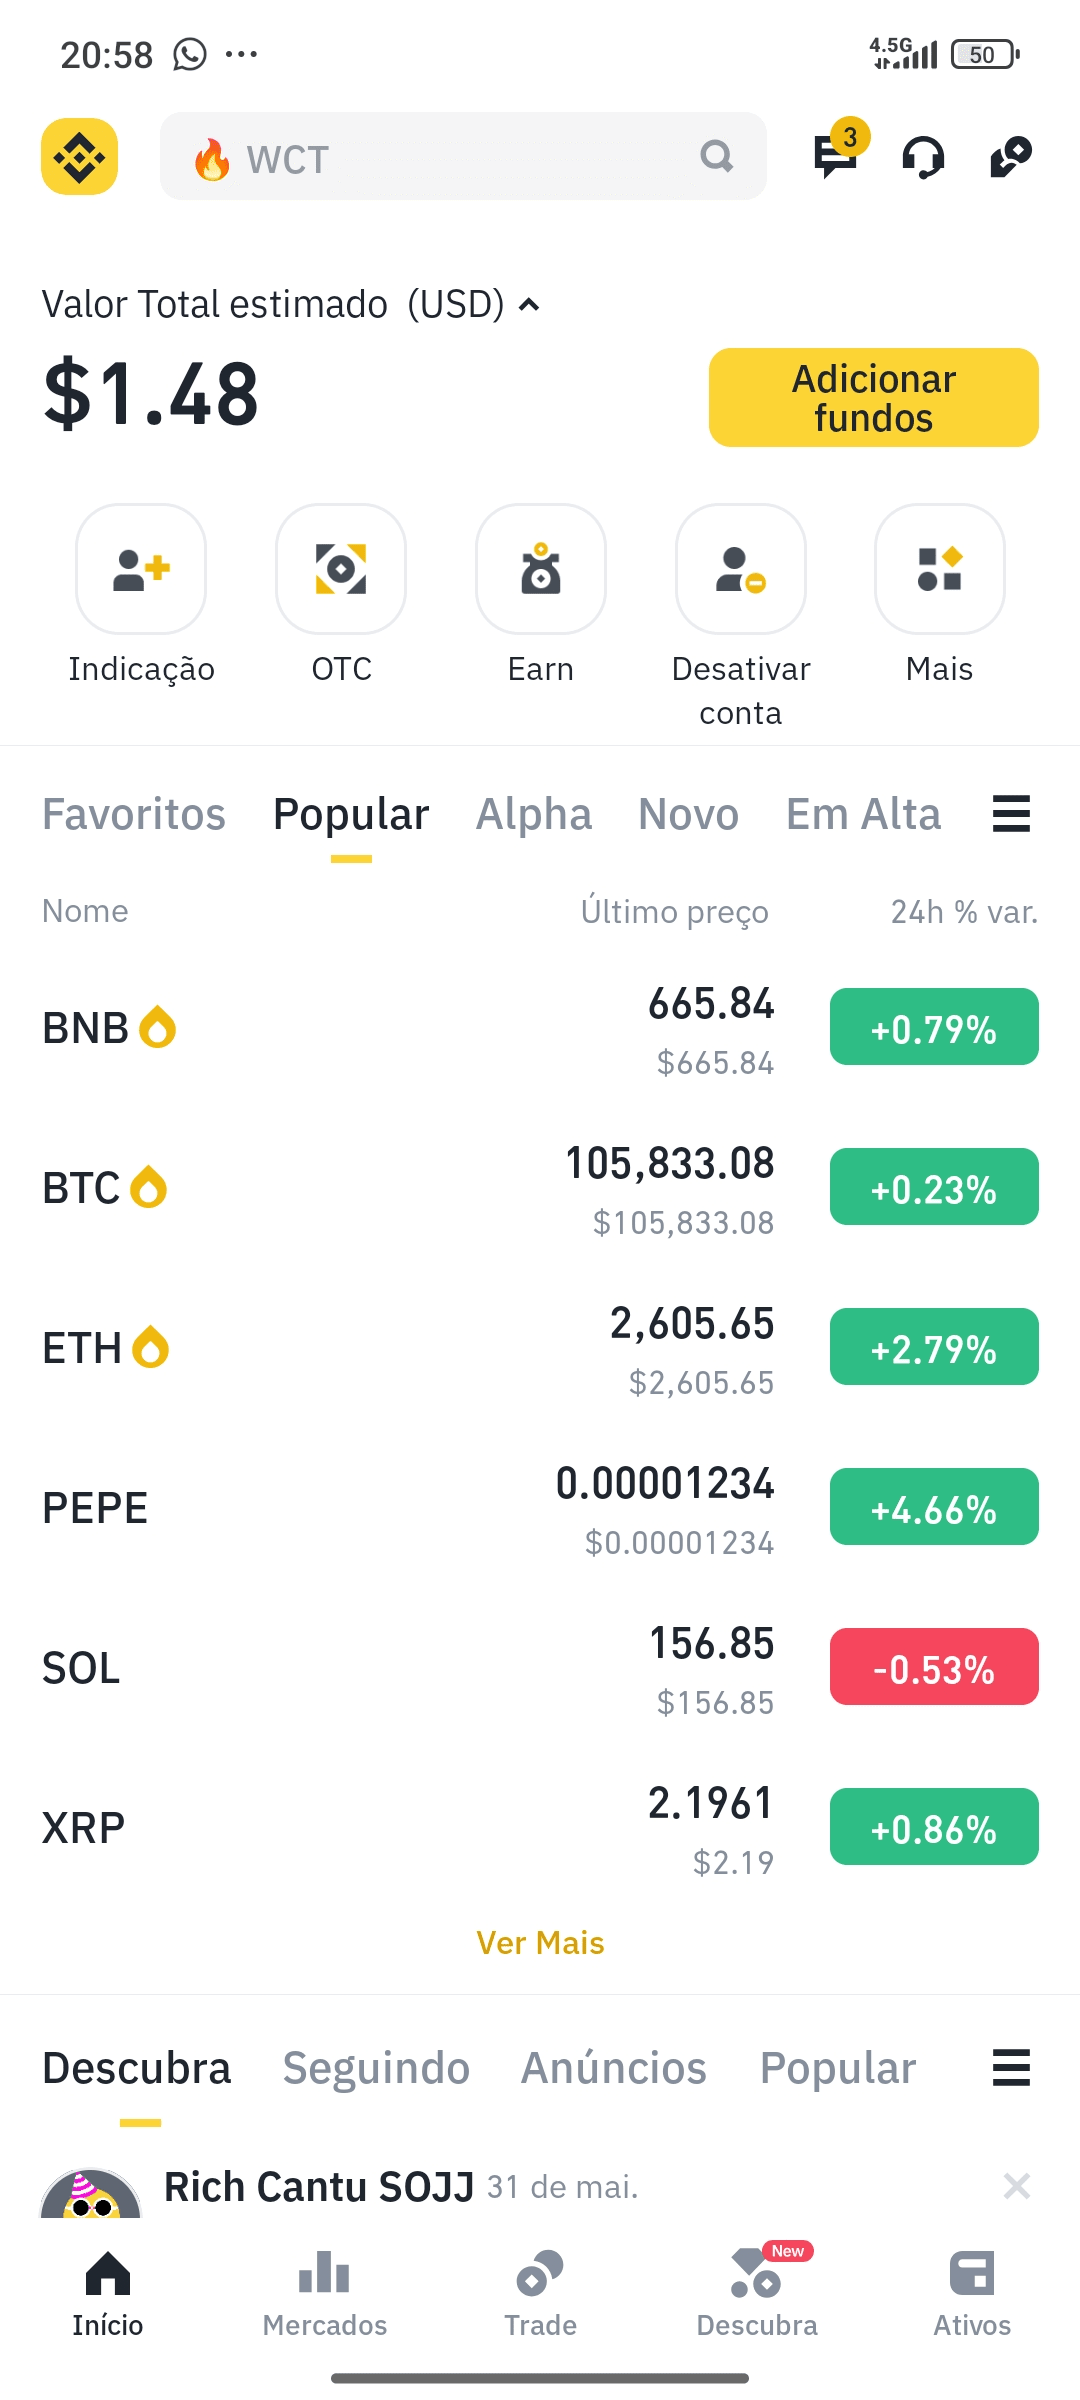Select the Seguindo feed tab

[376, 2068]
